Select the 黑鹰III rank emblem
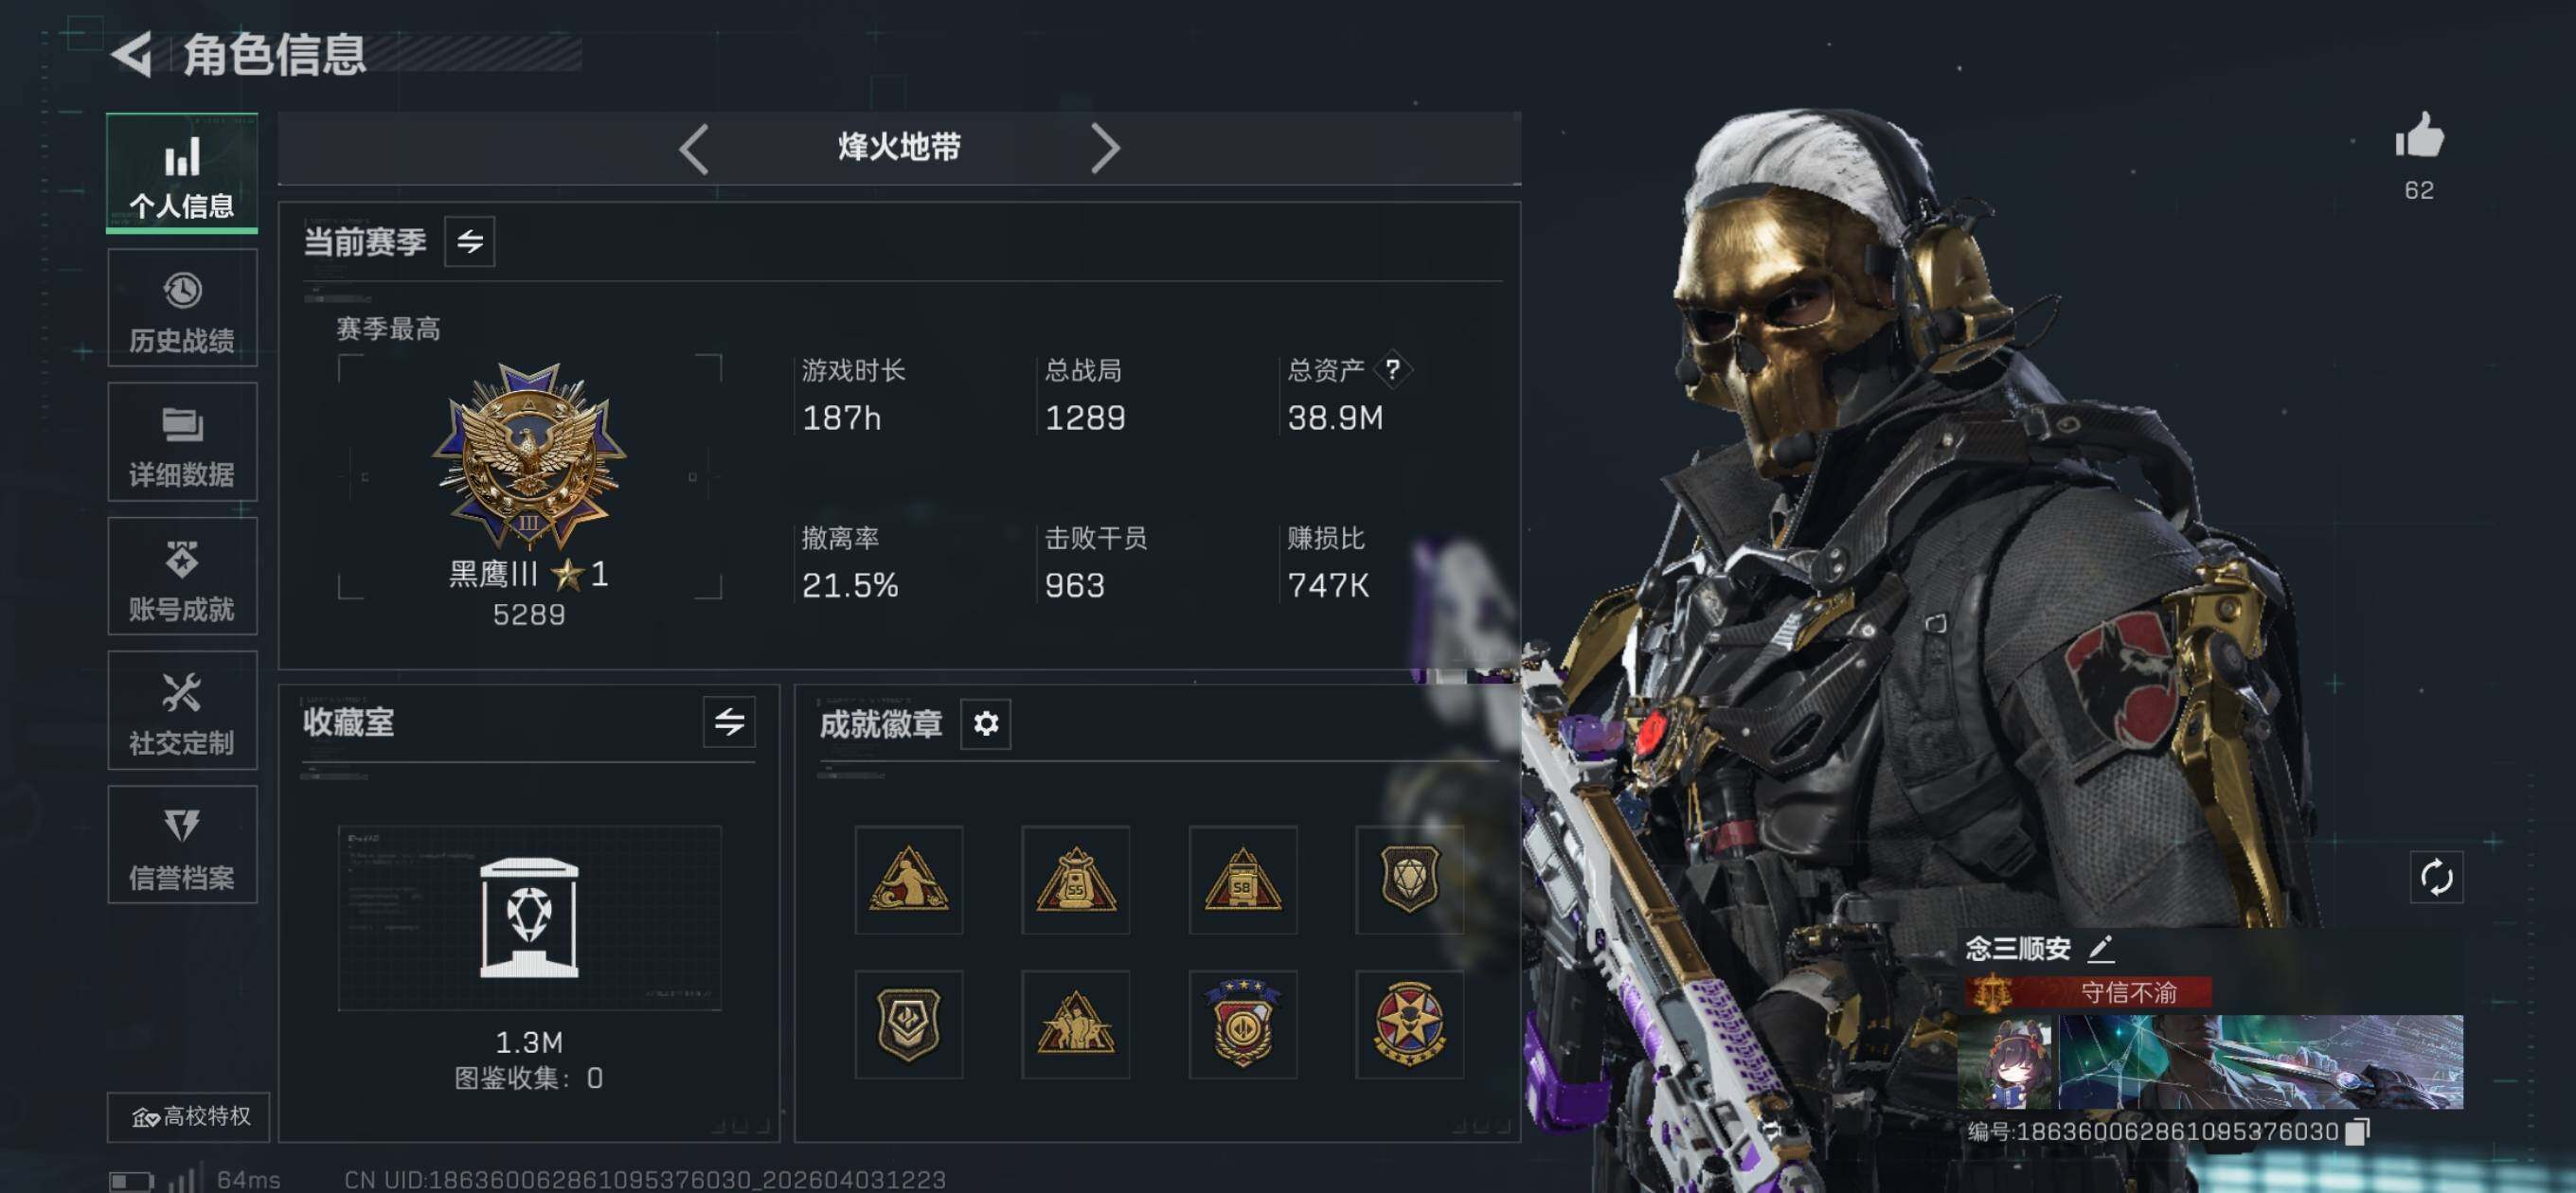Image resolution: width=2576 pixels, height=1193 pixels. [x=528, y=457]
